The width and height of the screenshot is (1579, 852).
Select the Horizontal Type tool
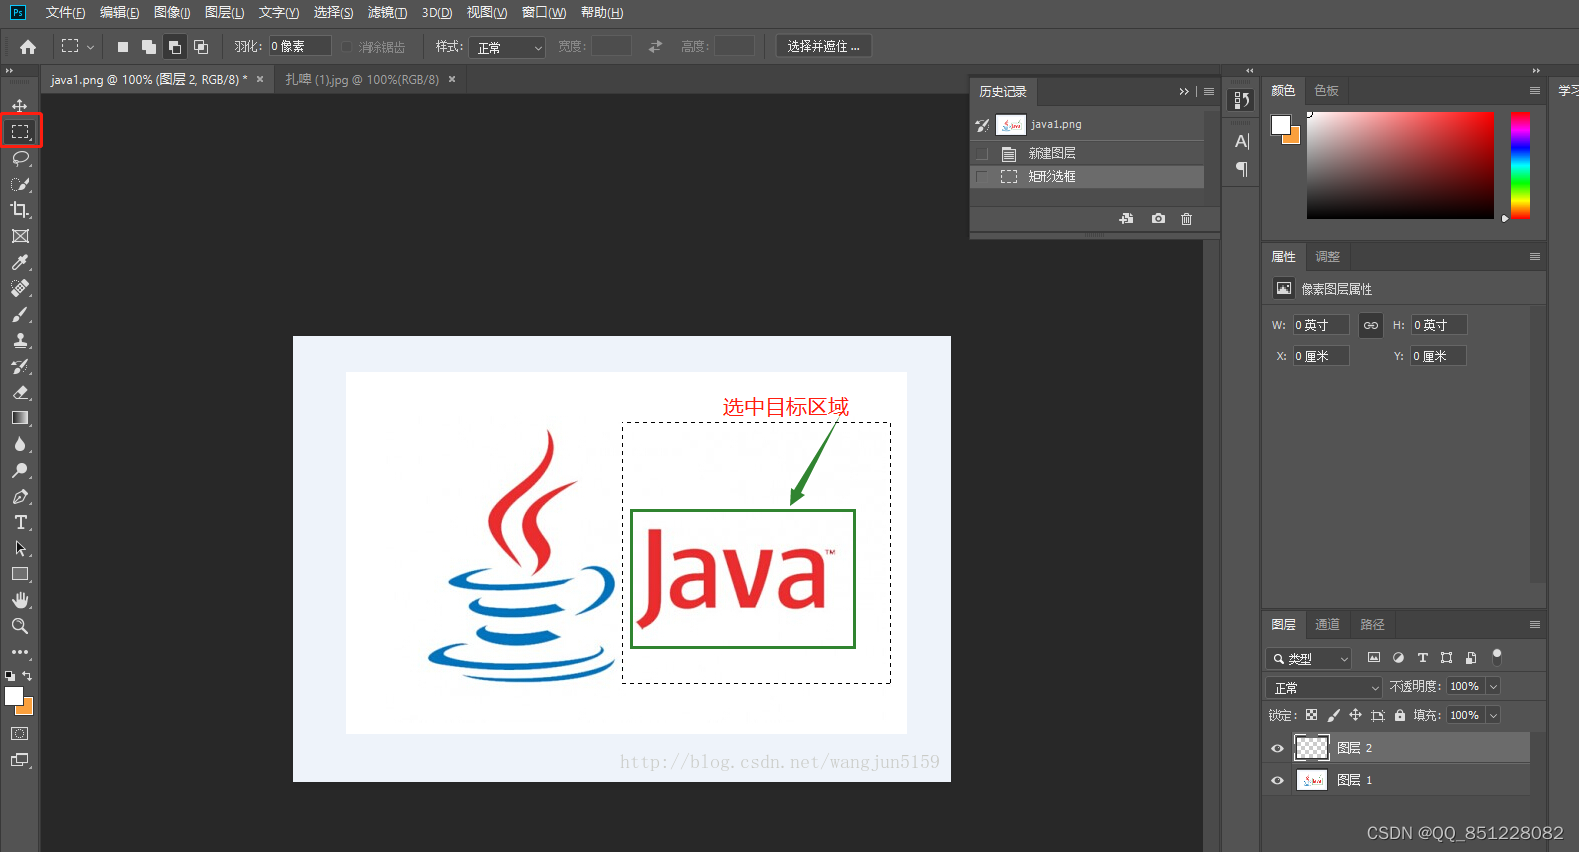[20, 522]
